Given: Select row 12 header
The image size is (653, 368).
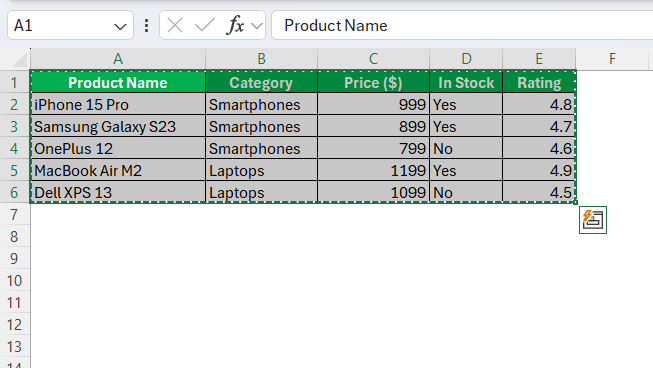Looking at the screenshot, I should tap(15, 325).
